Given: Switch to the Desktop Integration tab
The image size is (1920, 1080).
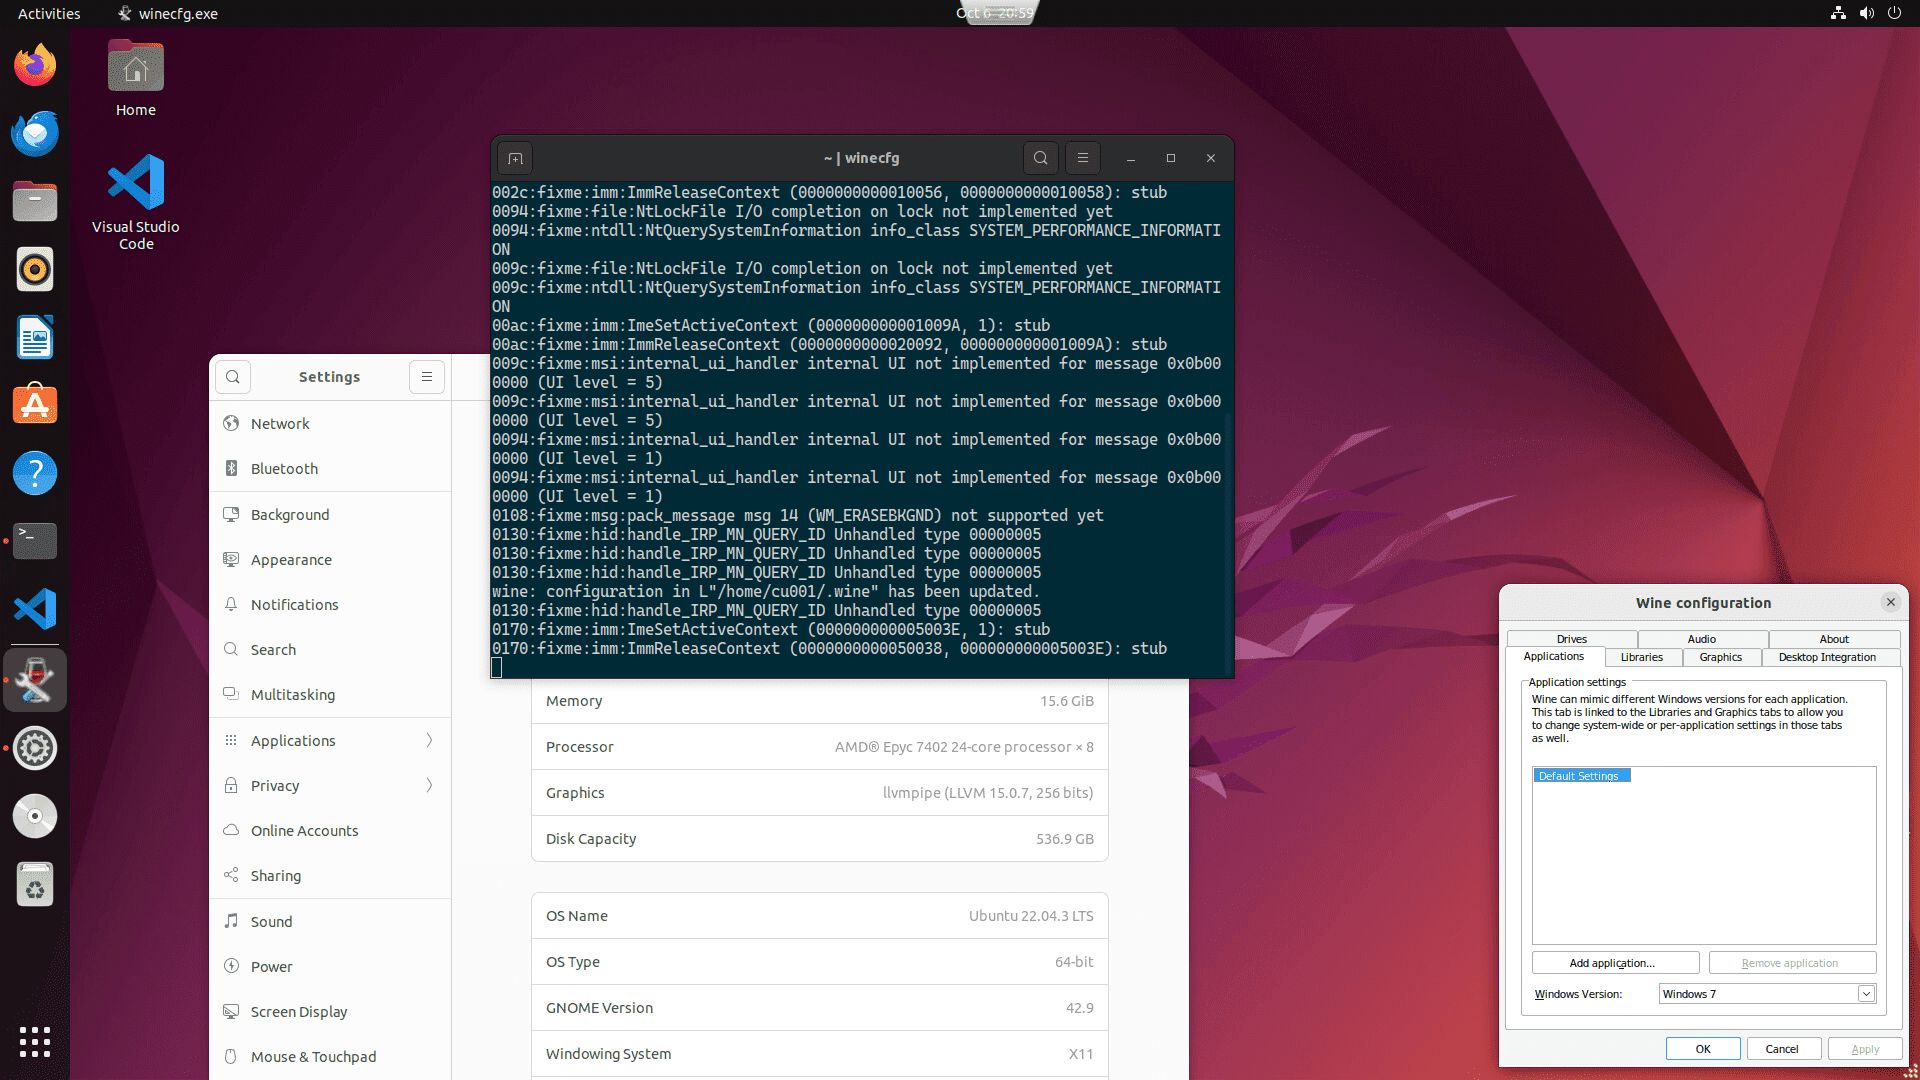Looking at the screenshot, I should 1827,658.
